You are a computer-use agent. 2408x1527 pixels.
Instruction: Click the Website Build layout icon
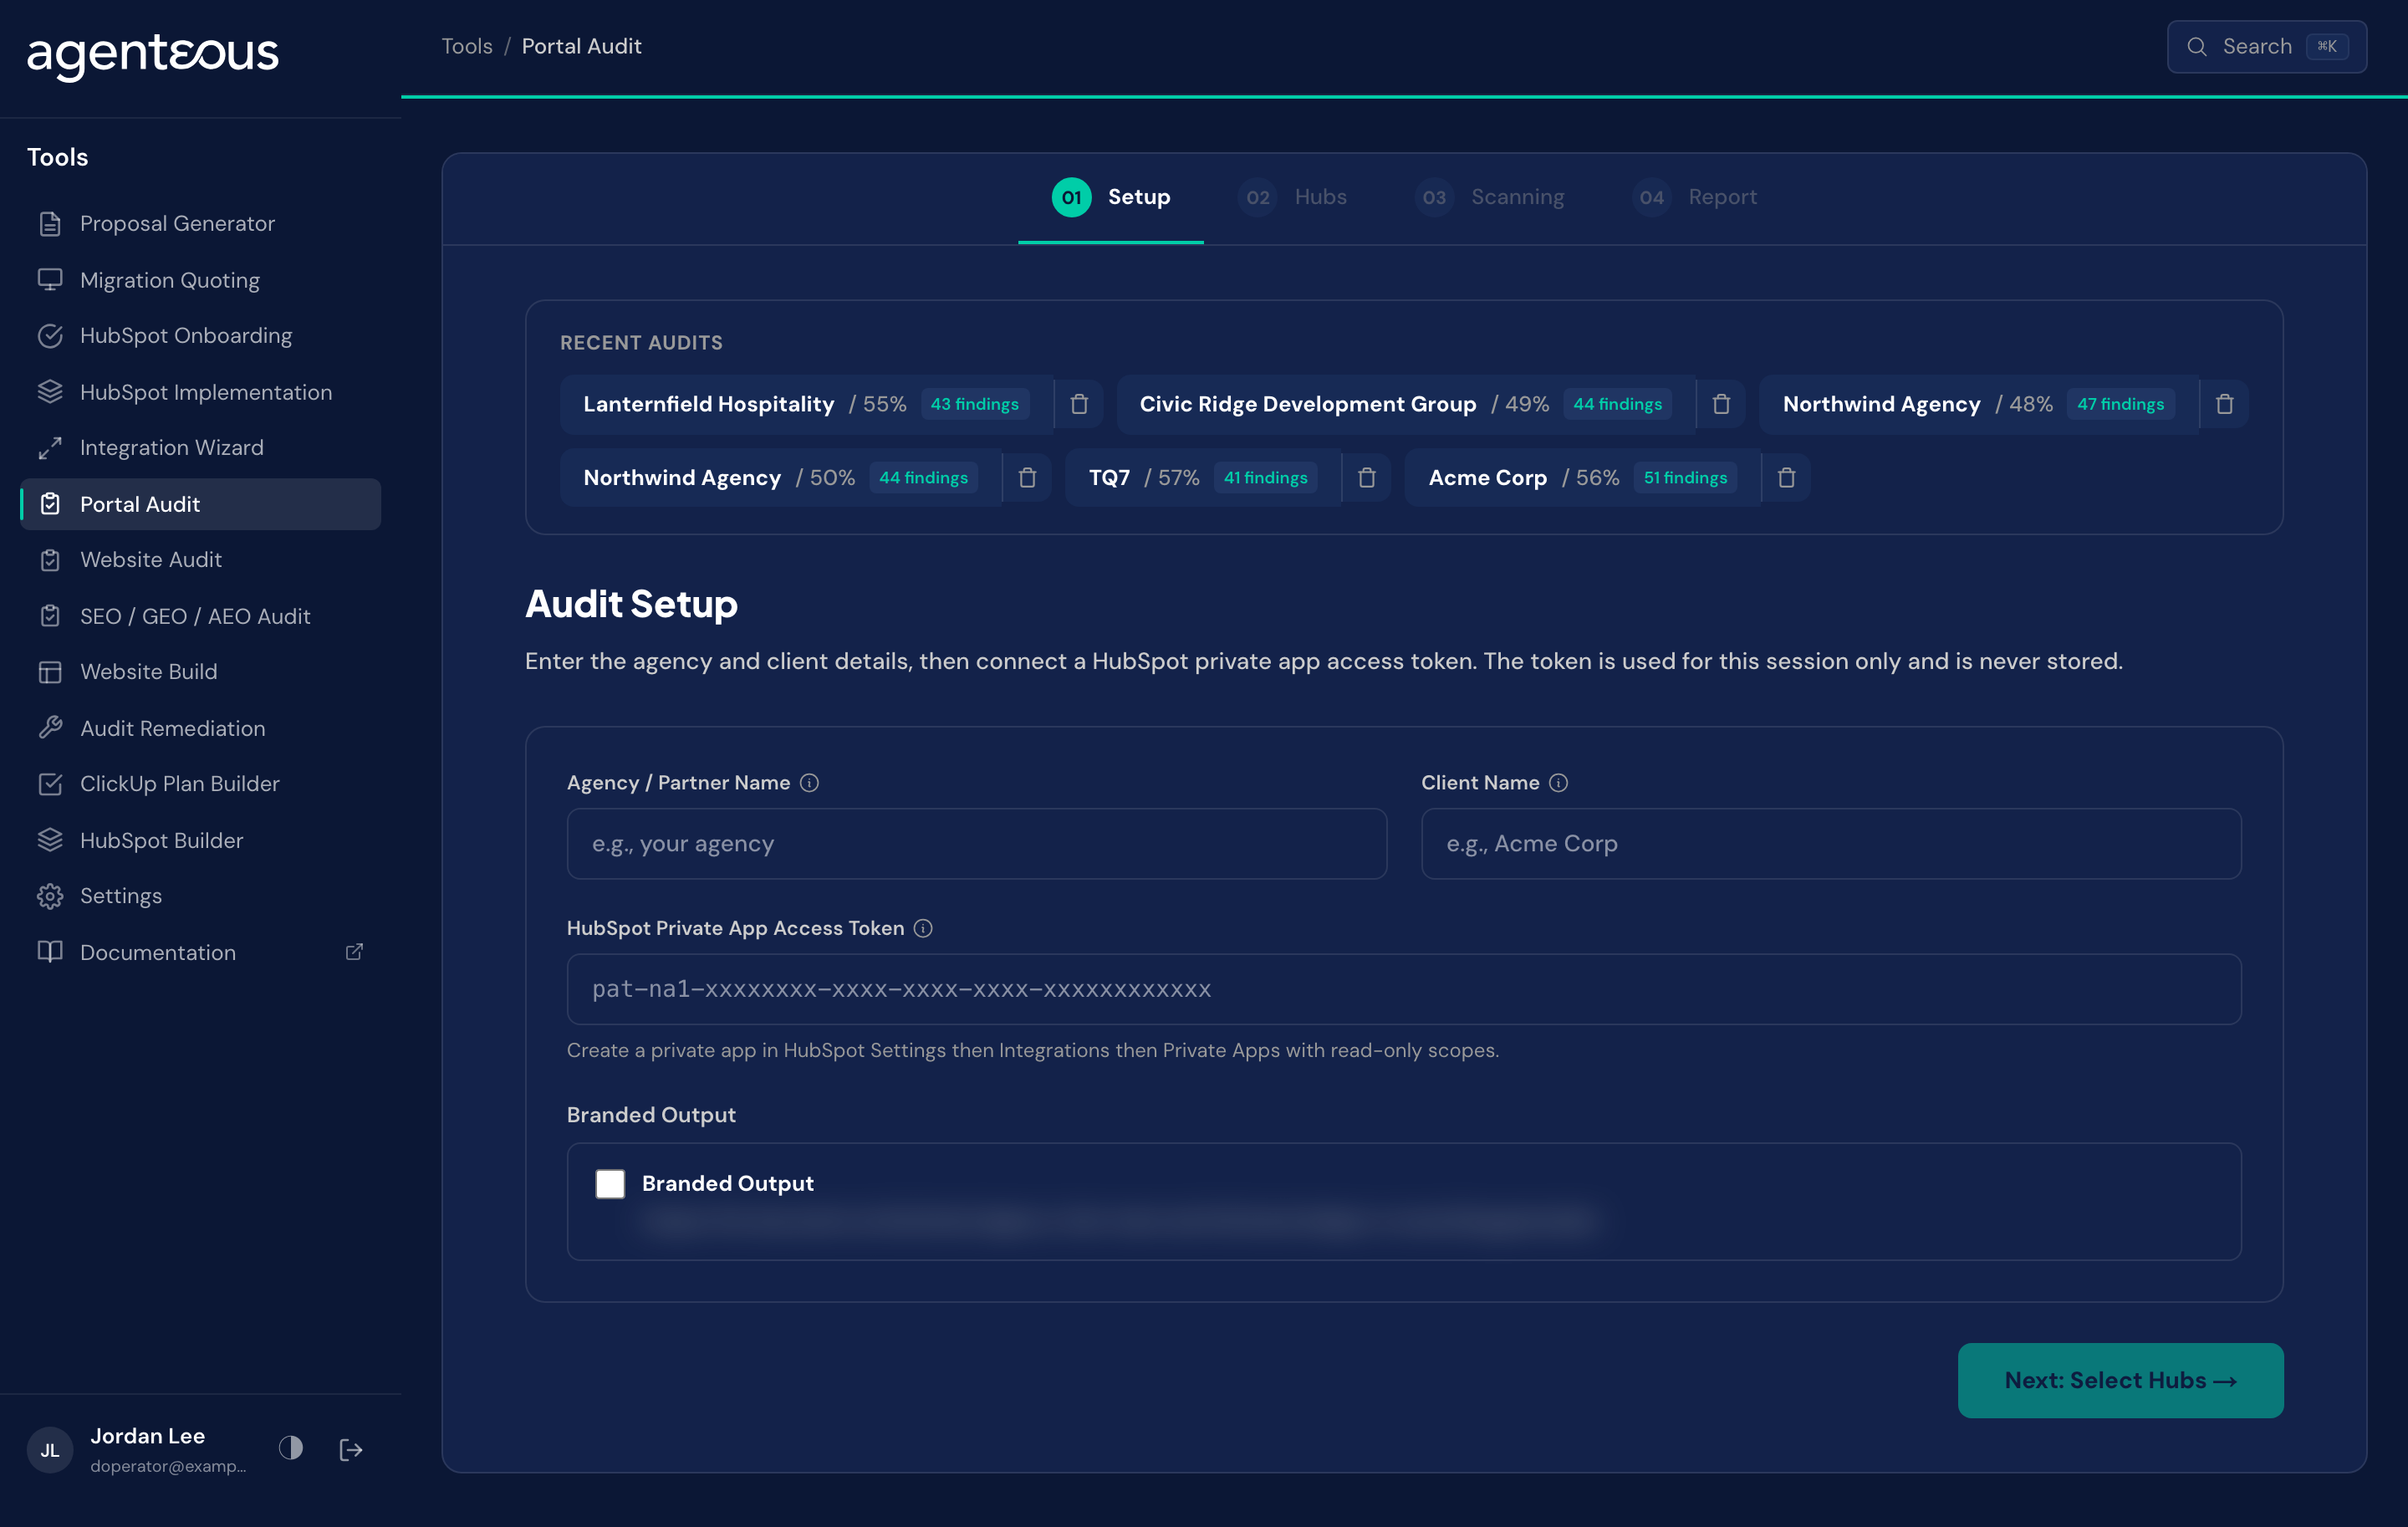click(x=50, y=672)
